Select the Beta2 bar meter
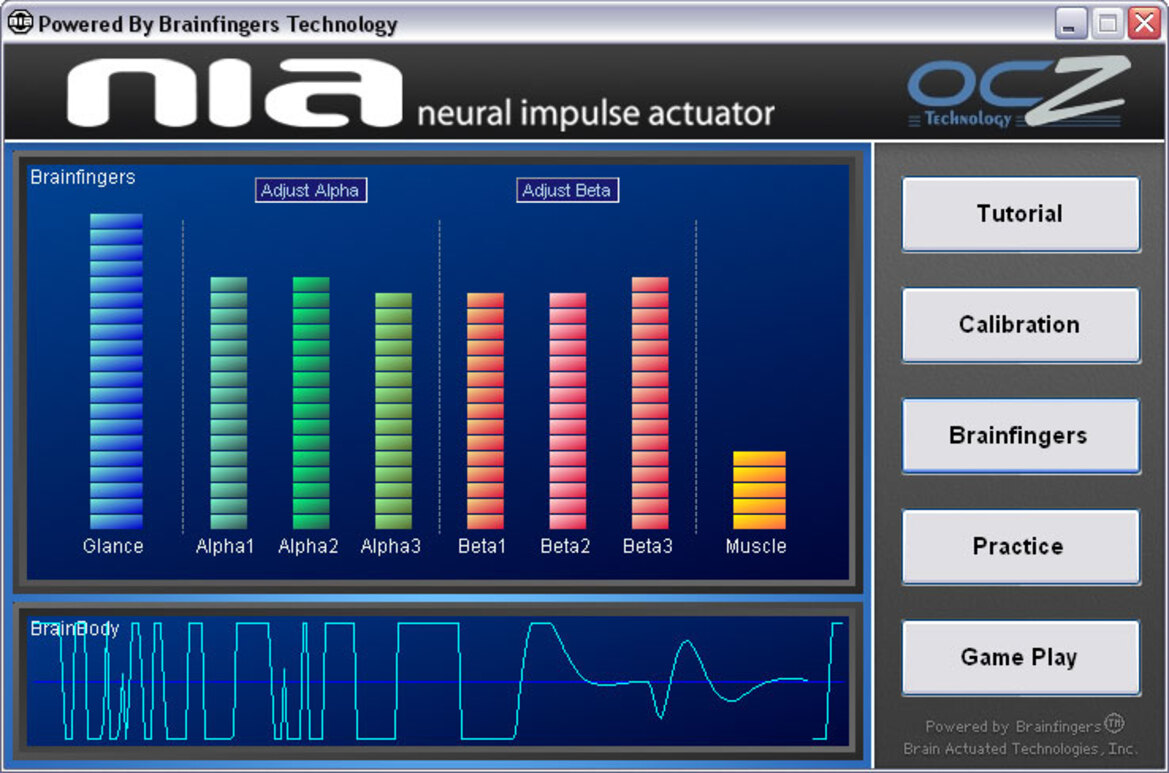This screenshot has width=1169, height=773. pos(567,411)
